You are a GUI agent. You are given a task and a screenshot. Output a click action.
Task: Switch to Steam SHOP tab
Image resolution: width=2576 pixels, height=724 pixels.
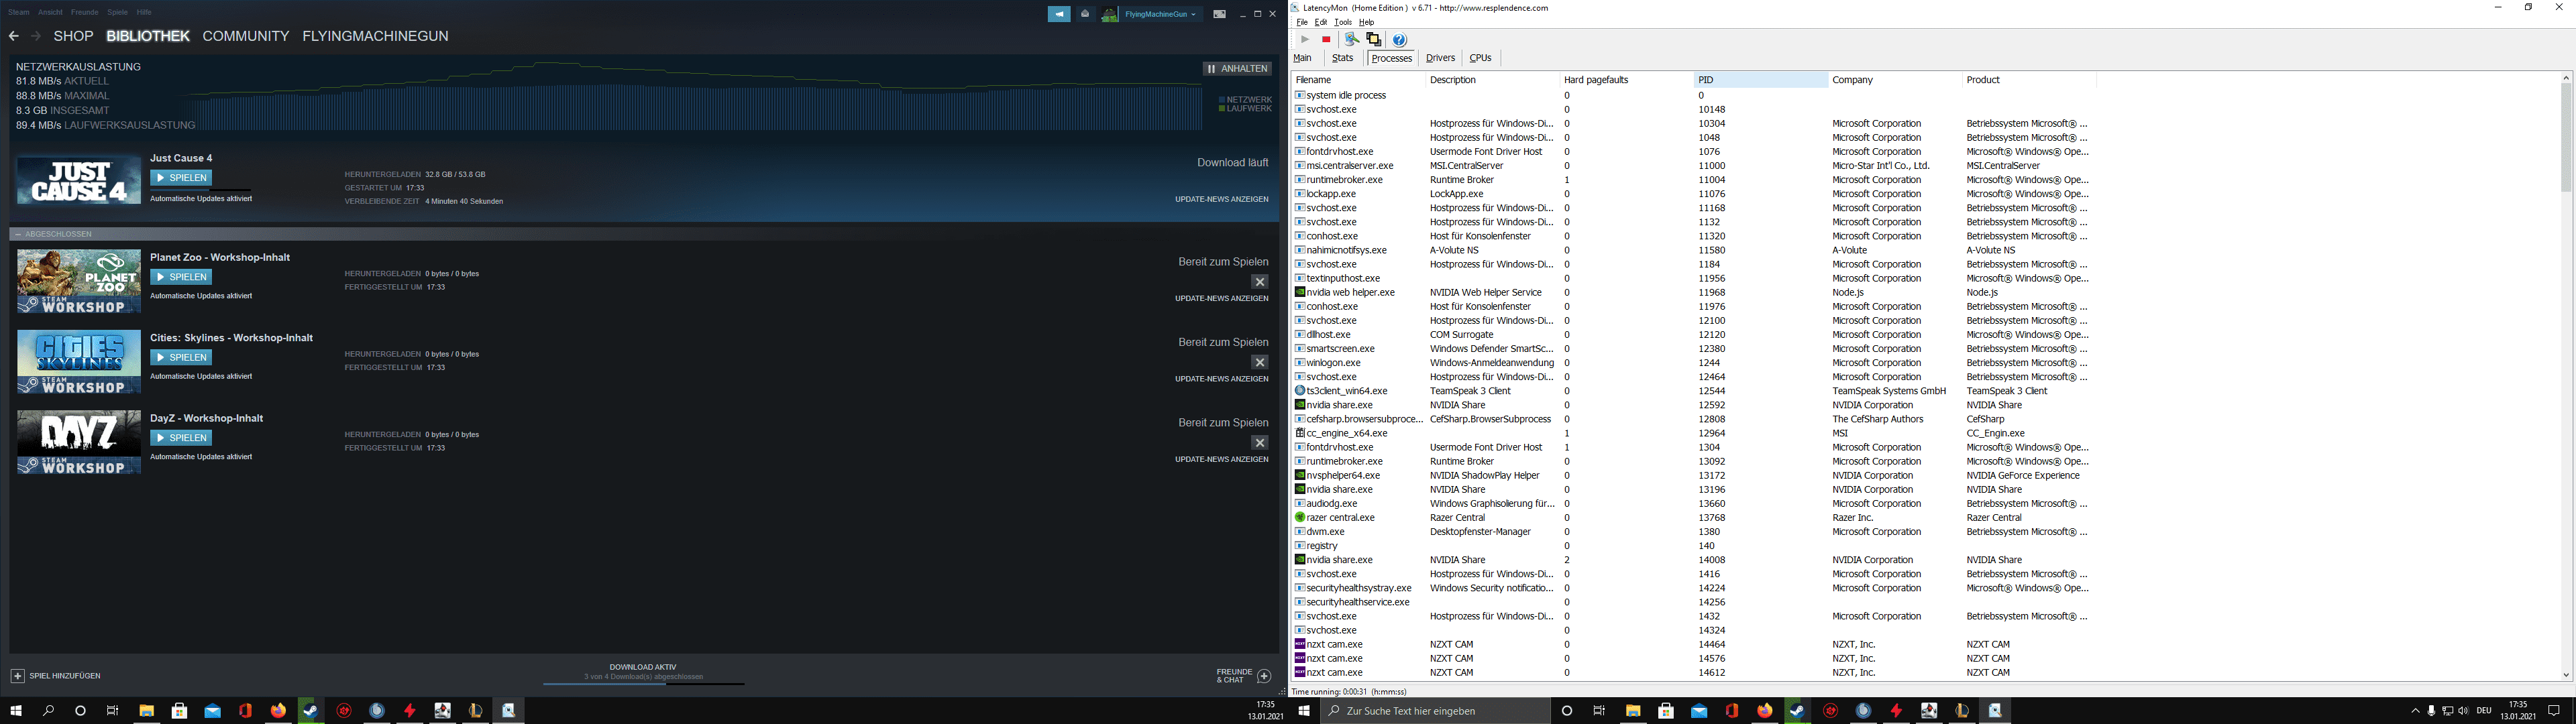coord(73,36)
